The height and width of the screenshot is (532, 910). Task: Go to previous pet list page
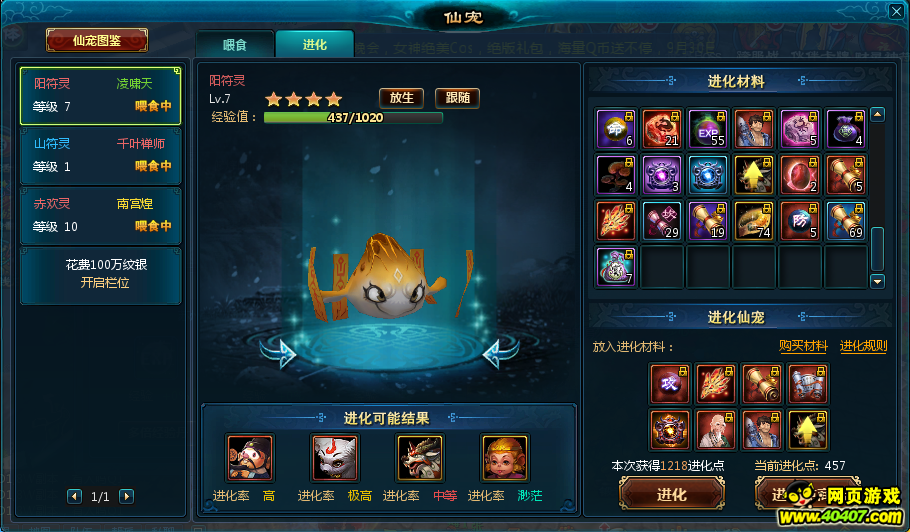[74, 497]
